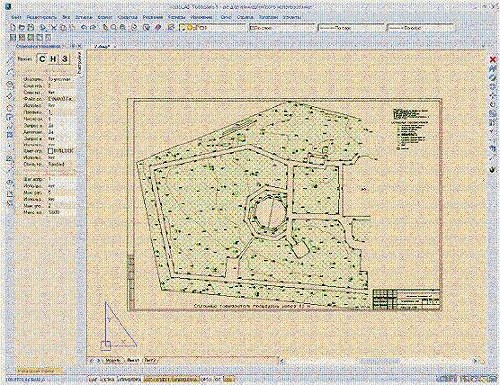Click the horizontal scrollbar below the drawing area
This screenshot has height=385, width=500.
(x=378, y=361)
